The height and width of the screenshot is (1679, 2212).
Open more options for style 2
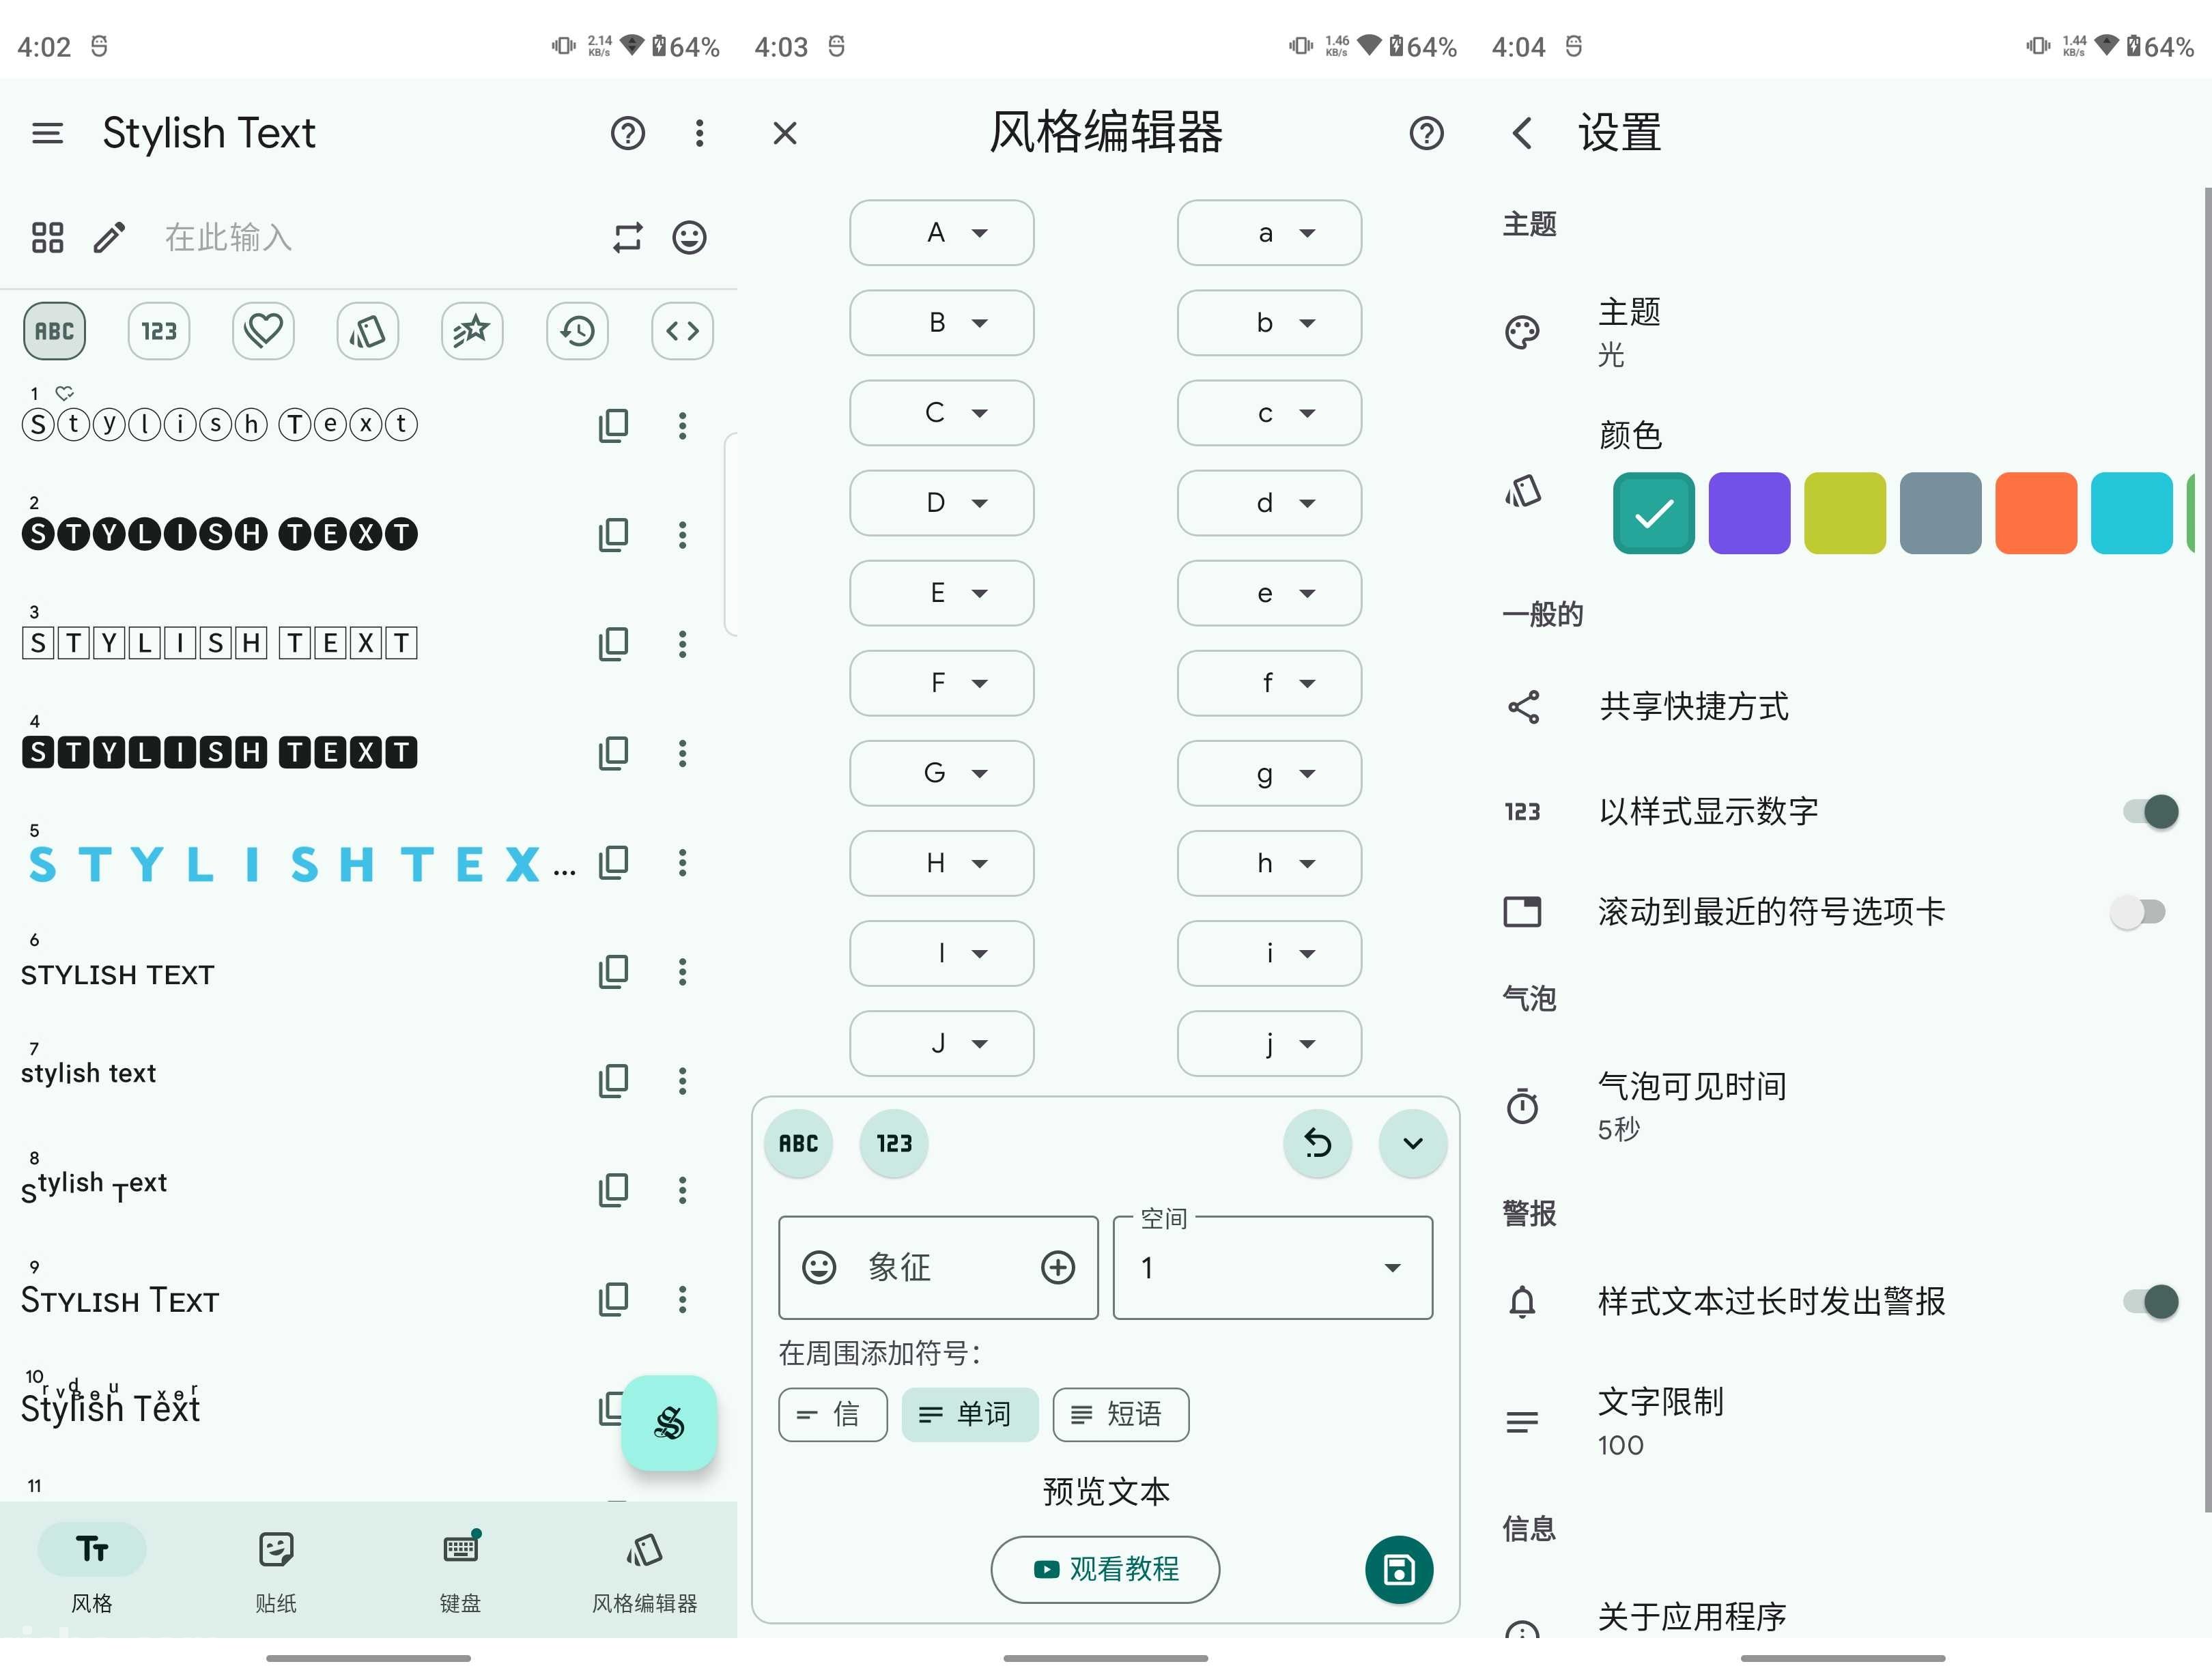(682, 535)
